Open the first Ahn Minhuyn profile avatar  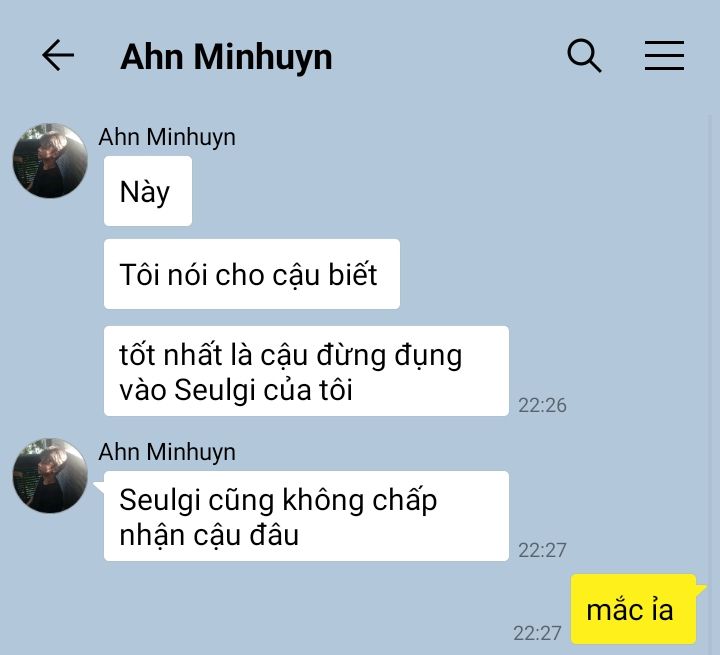[50, 160]
